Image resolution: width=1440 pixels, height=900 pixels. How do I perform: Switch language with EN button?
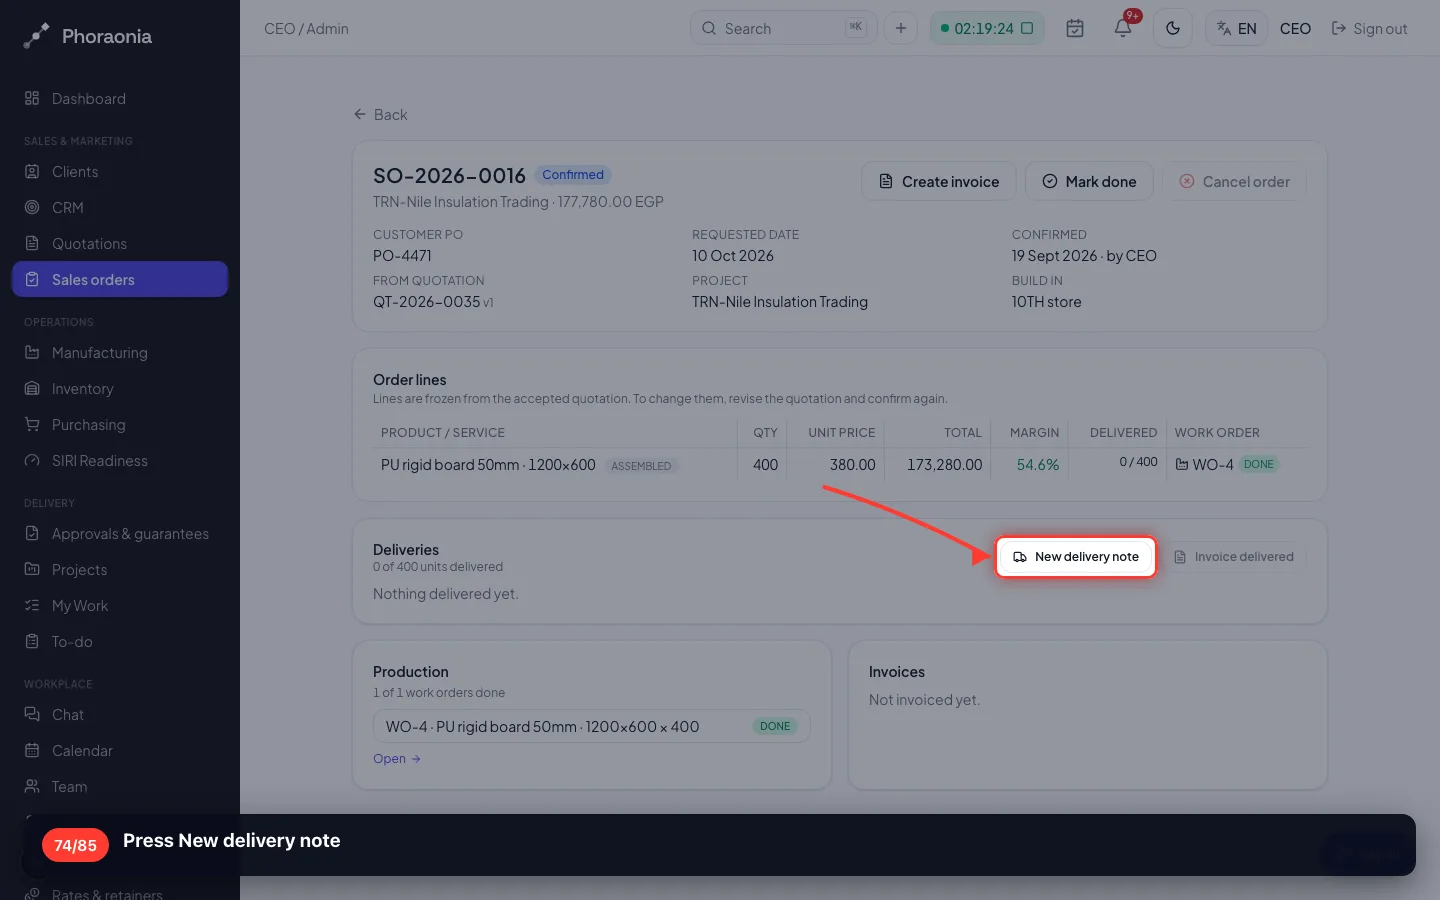click(x=1237, y=28)
